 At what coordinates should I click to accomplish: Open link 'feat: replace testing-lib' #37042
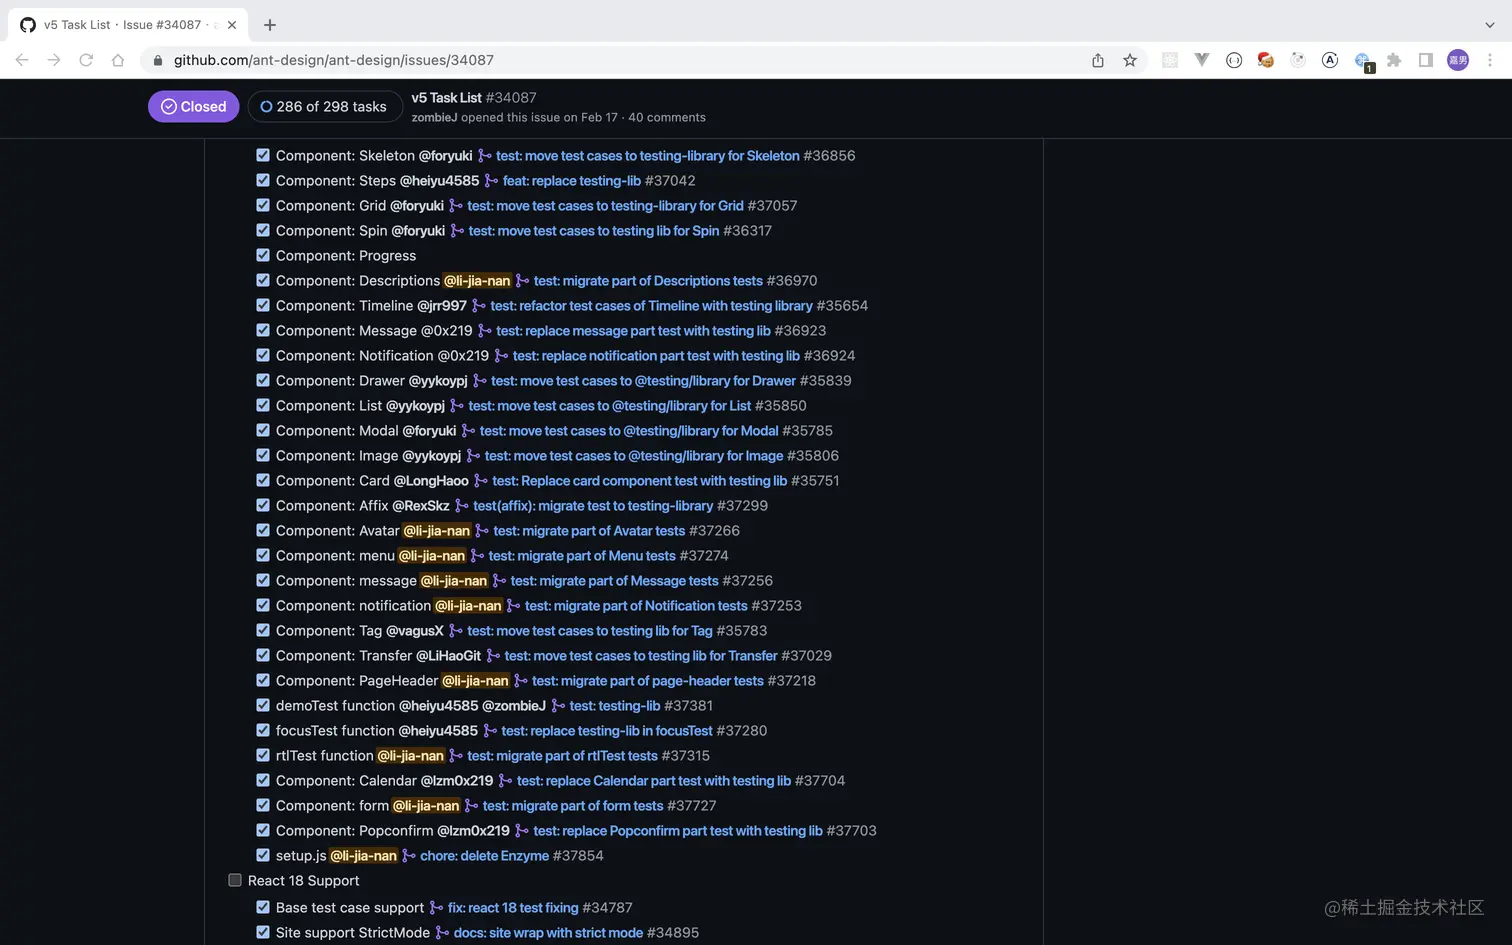tap(572, 181)
